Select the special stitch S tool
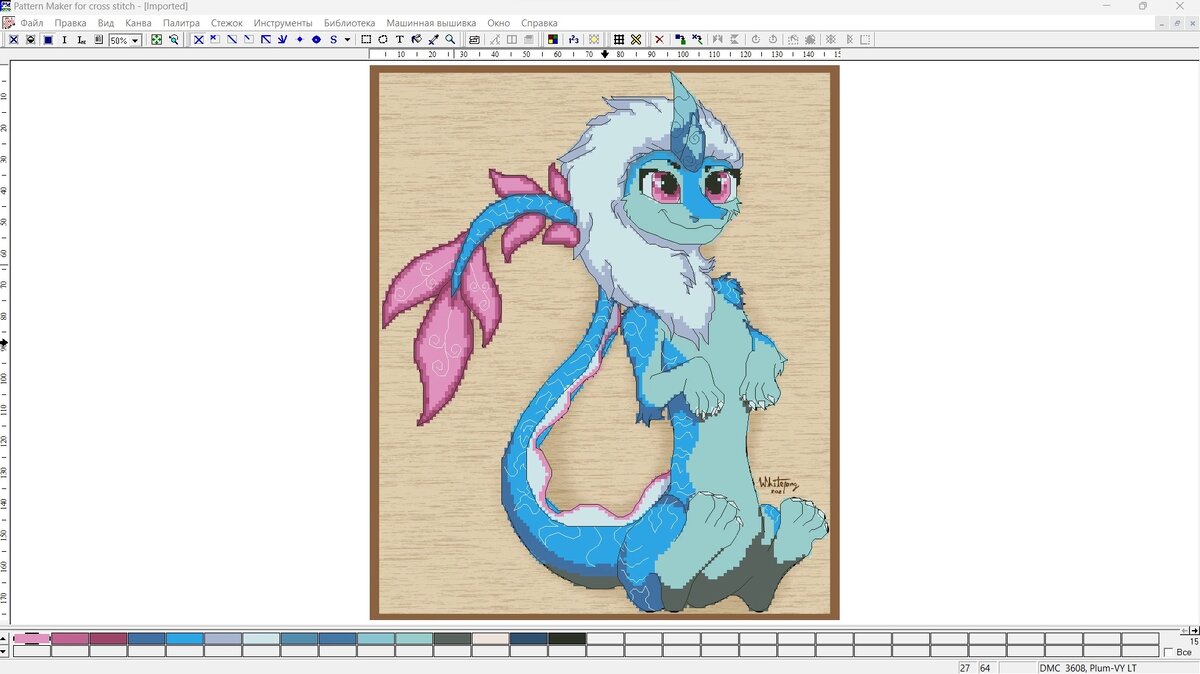The width and height of the screenshot is (1200, 674). point(333,40)
